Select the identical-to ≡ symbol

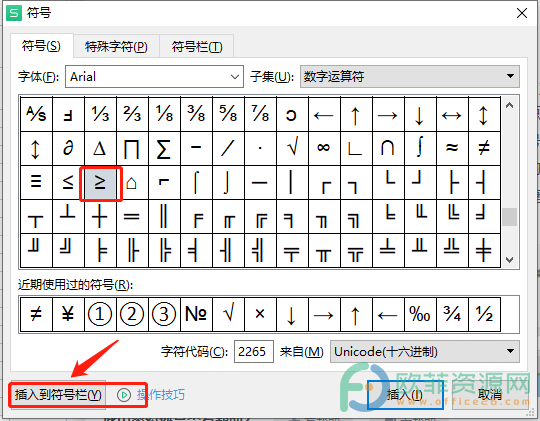pos(36,182)
